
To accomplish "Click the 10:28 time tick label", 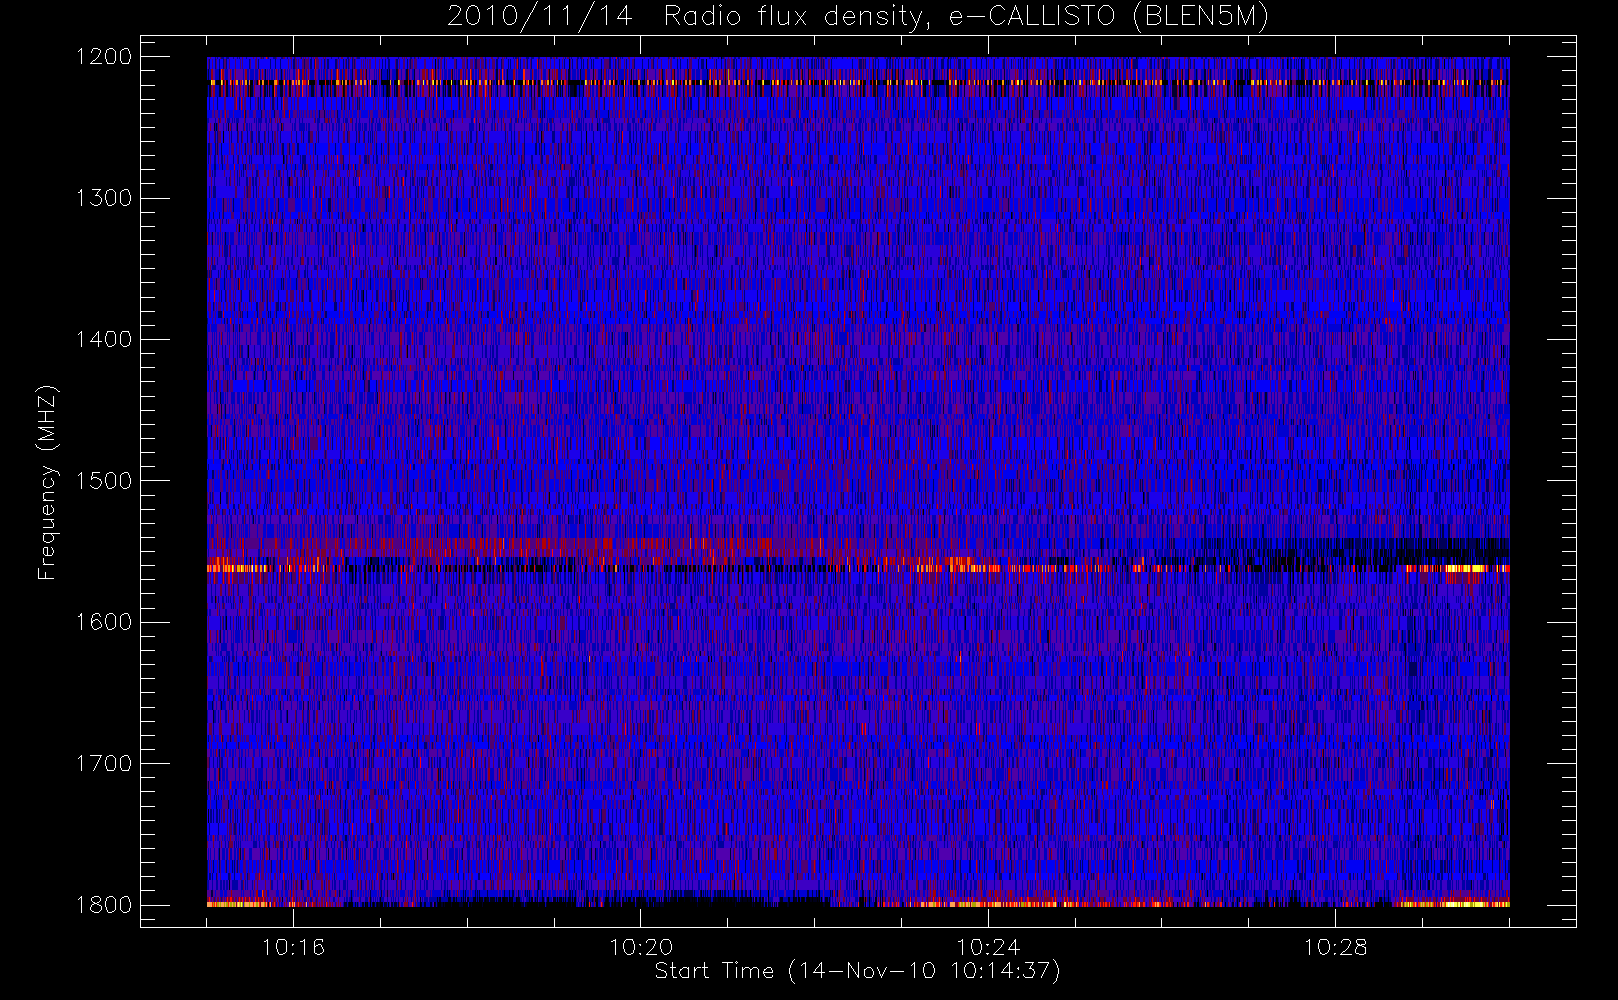I will coord(1335,947).
